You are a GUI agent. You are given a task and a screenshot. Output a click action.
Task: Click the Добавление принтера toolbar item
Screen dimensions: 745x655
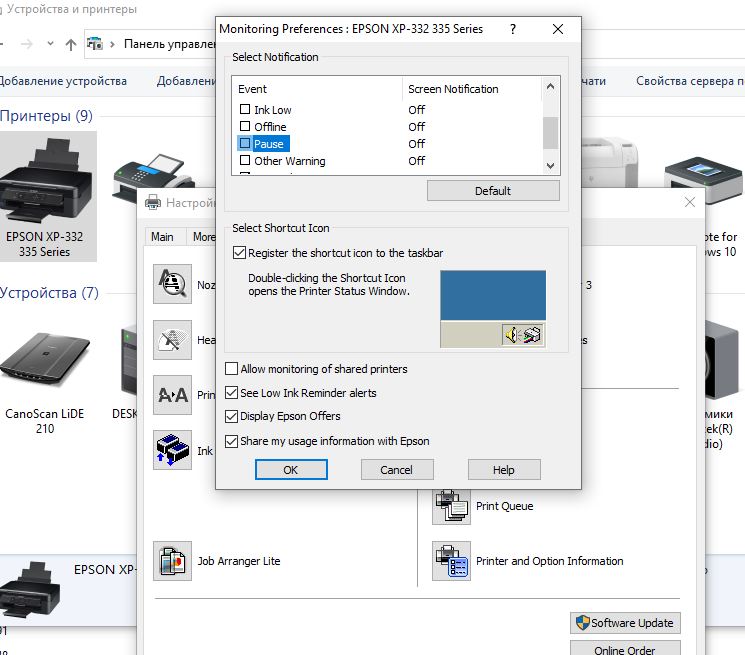point(186,81)
